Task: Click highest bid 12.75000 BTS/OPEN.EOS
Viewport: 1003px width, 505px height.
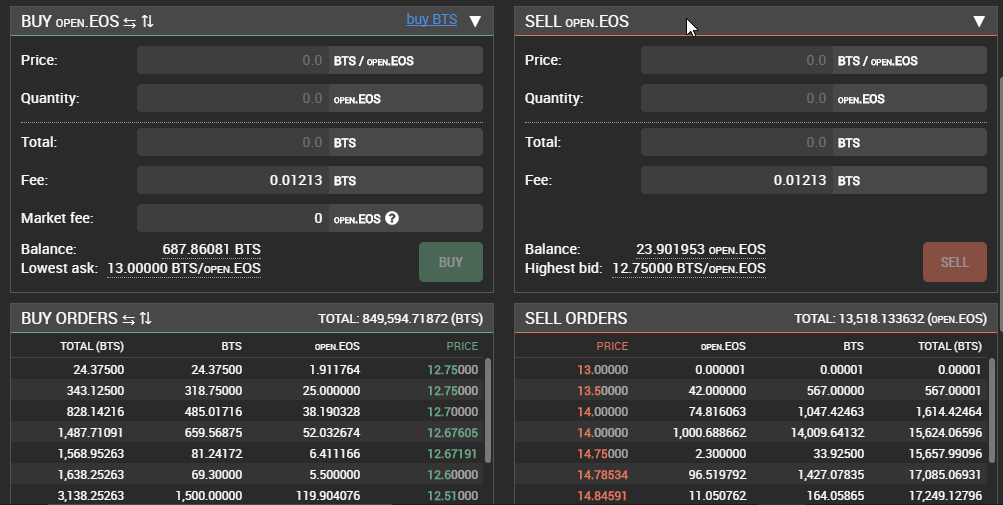Action: pyautogui.click(x=689, y=269)
